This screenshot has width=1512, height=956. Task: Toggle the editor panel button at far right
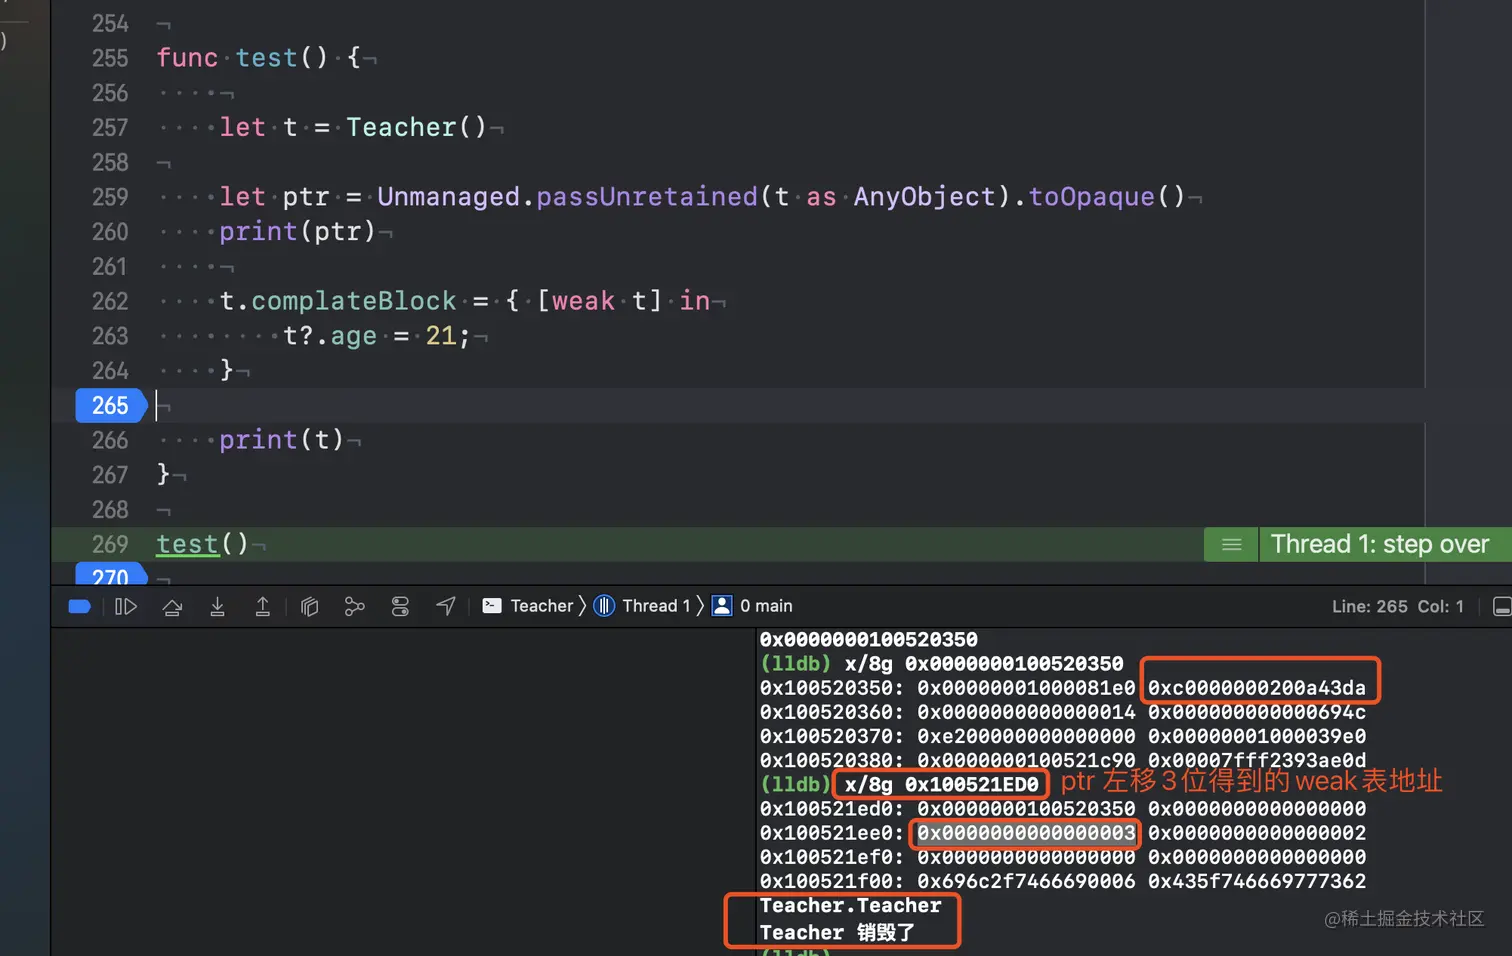pyautogui.click(x=1501, y=606)
